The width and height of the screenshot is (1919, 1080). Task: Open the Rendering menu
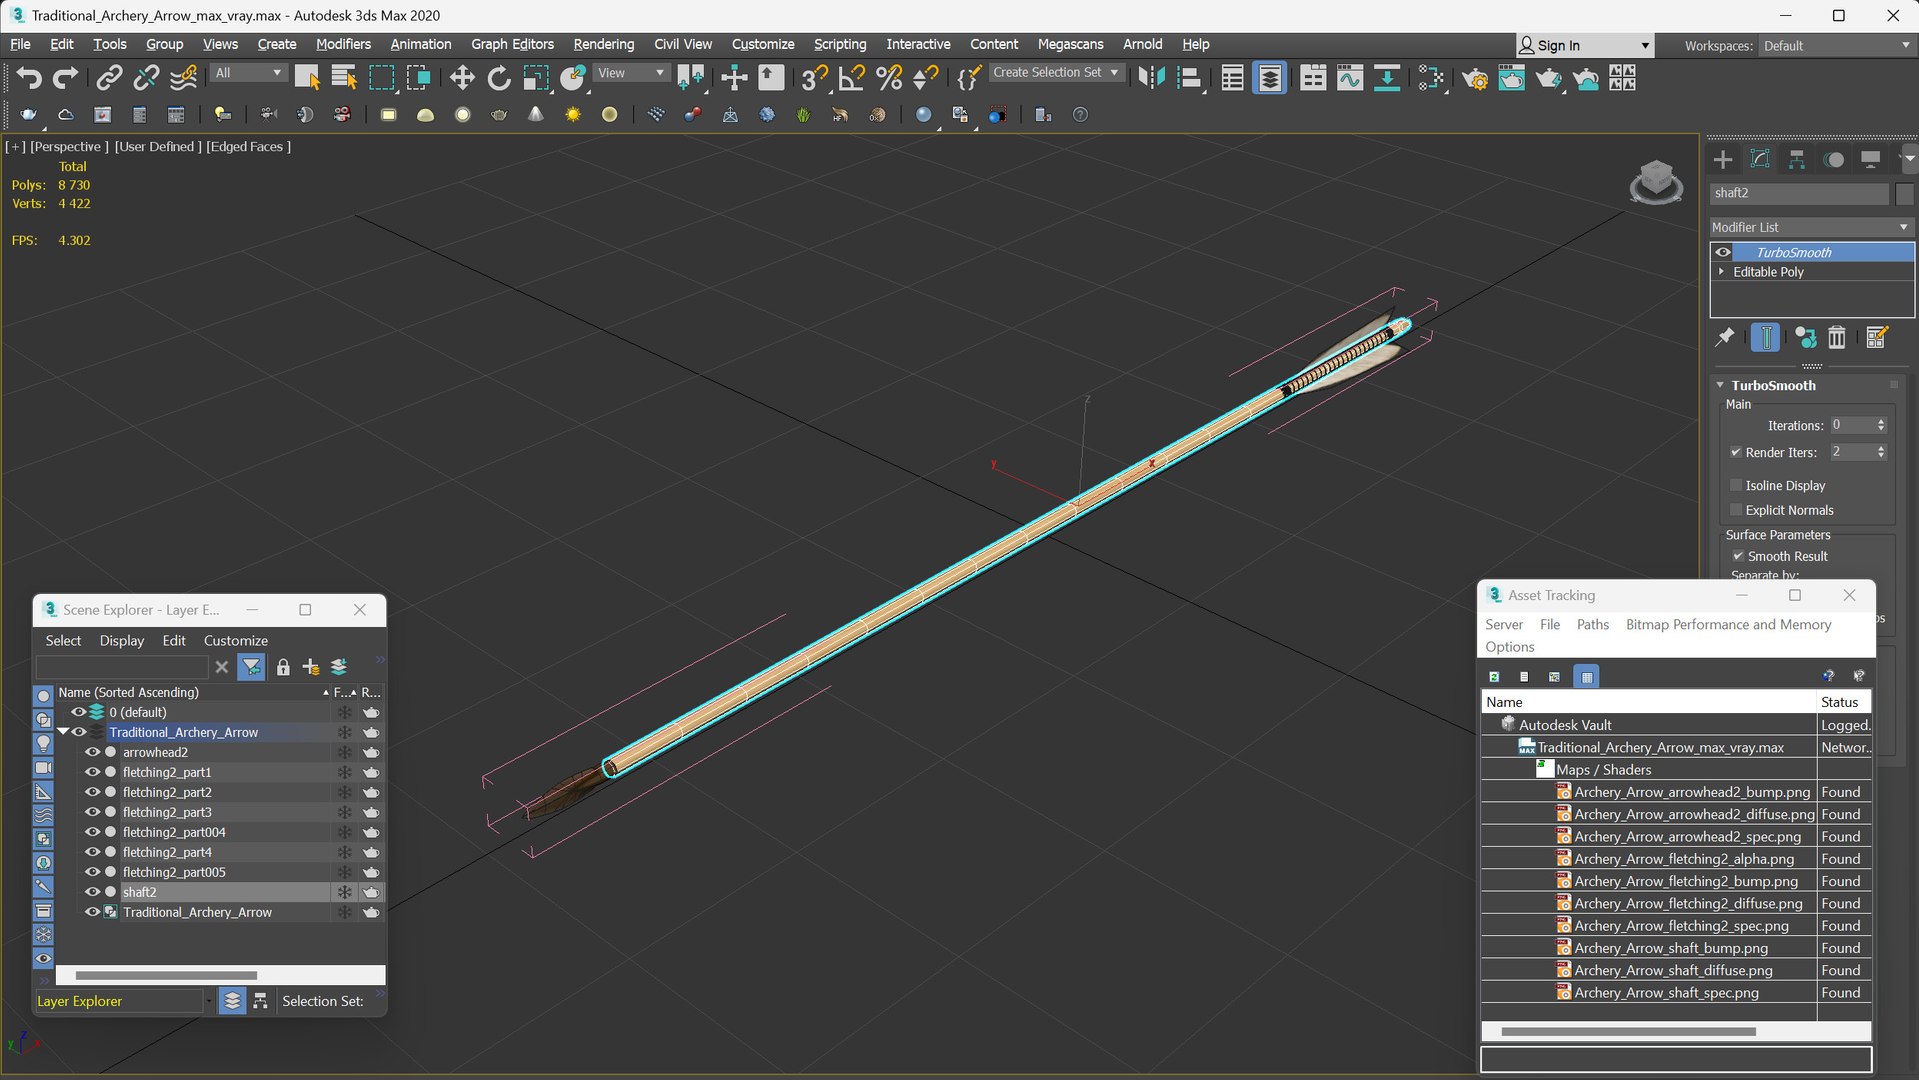(x=603, y=44)
